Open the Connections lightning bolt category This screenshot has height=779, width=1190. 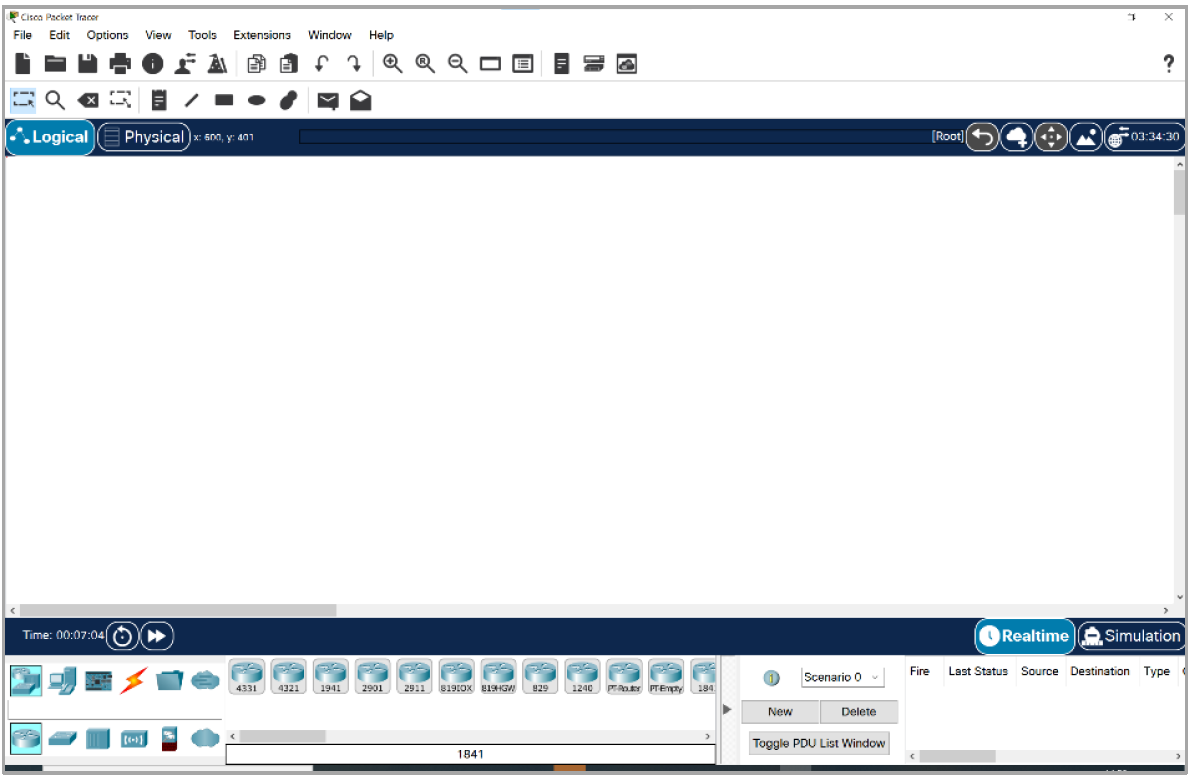[x=134, y=681]
